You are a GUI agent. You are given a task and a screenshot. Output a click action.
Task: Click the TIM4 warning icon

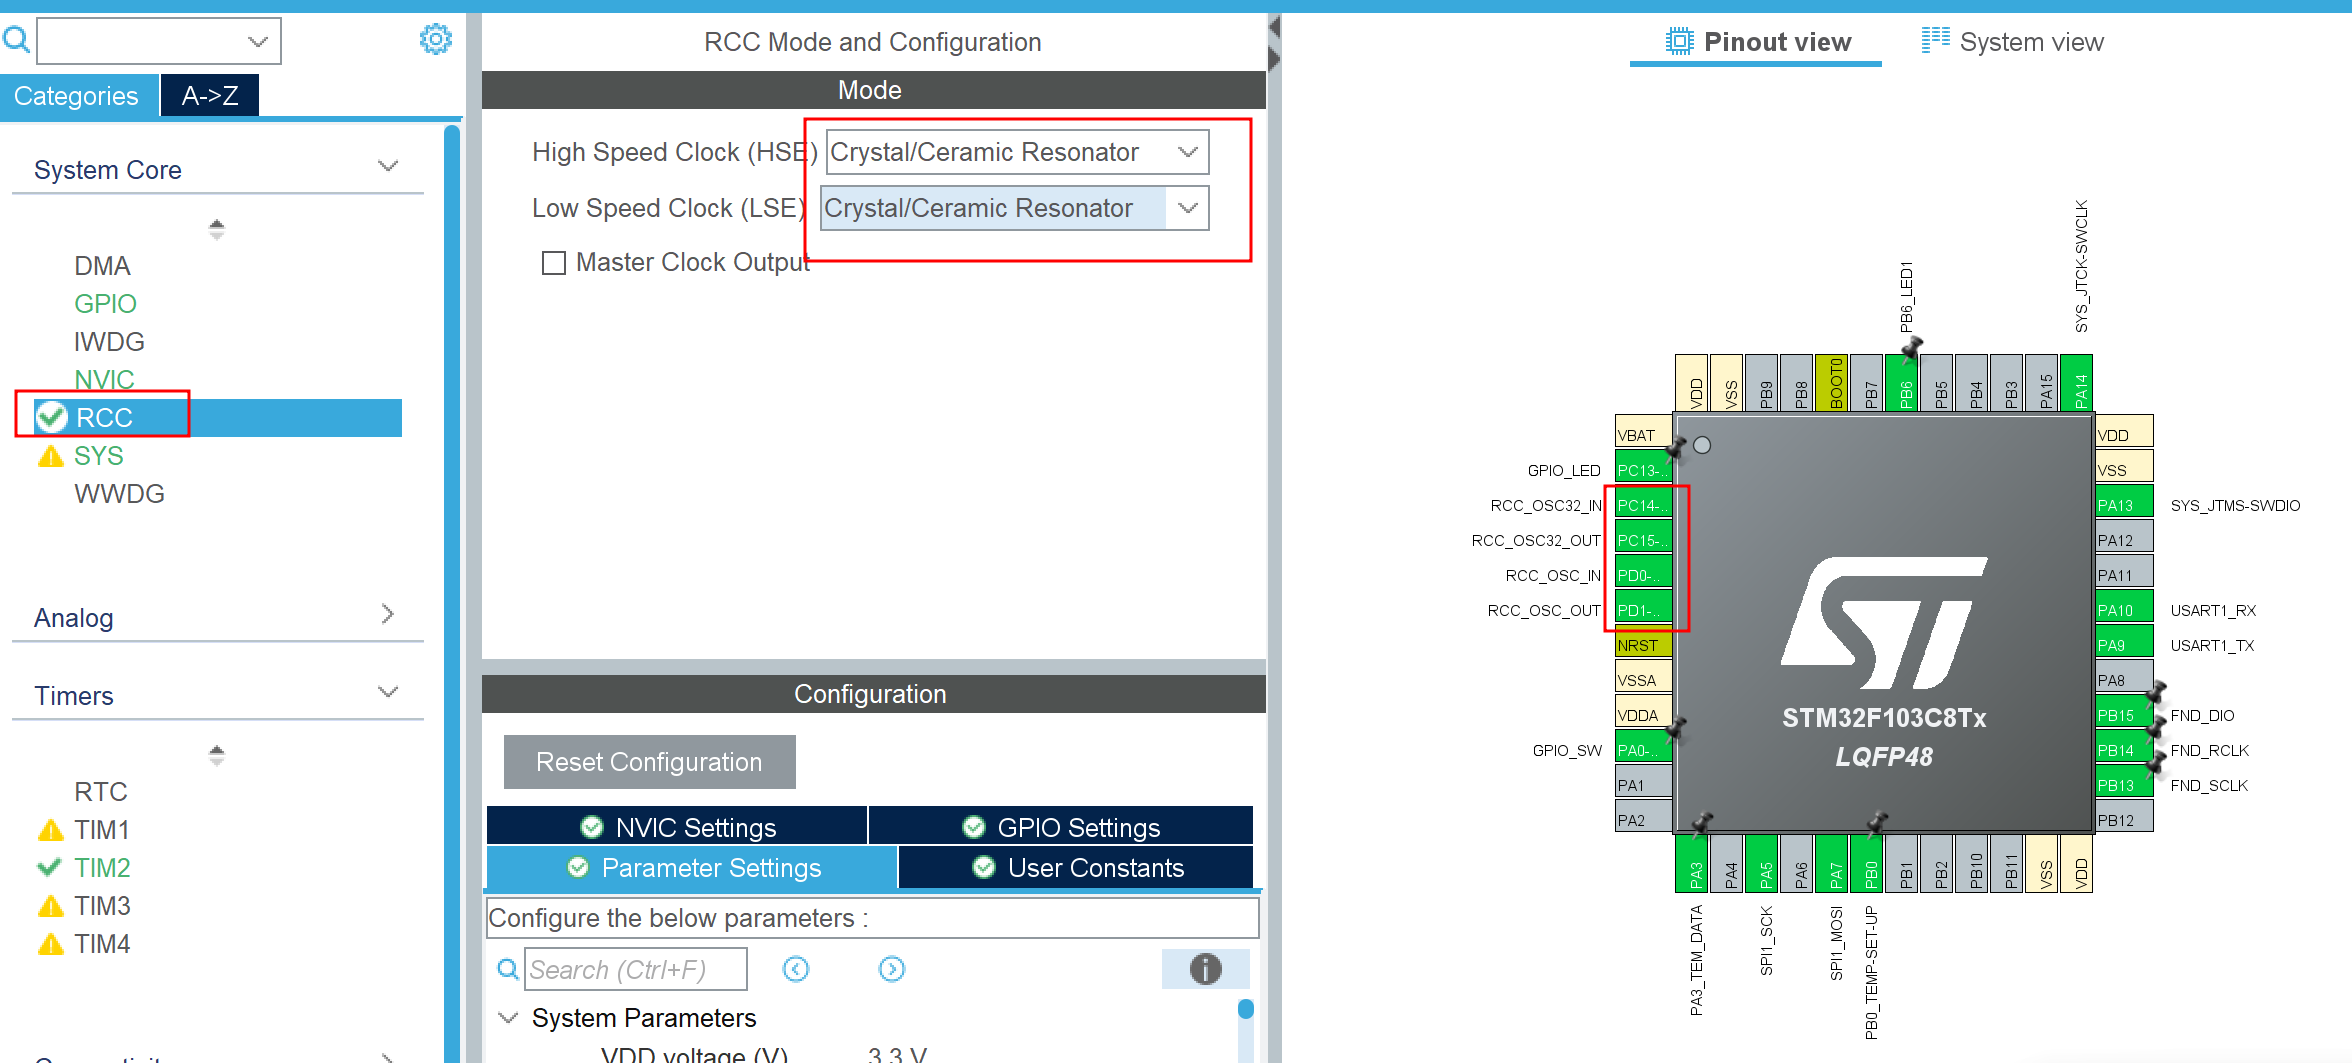tap(50, 945)
